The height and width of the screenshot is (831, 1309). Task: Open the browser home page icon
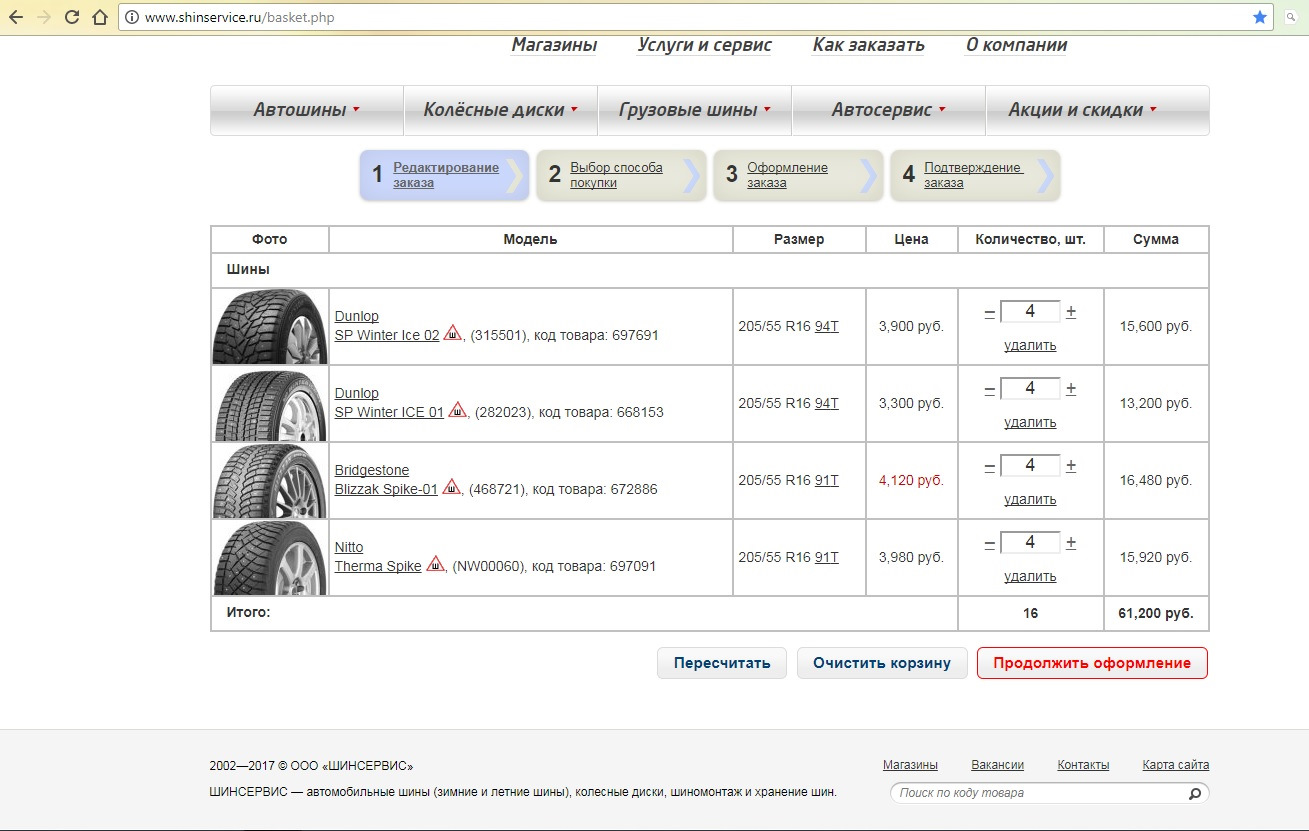(98, 17)
